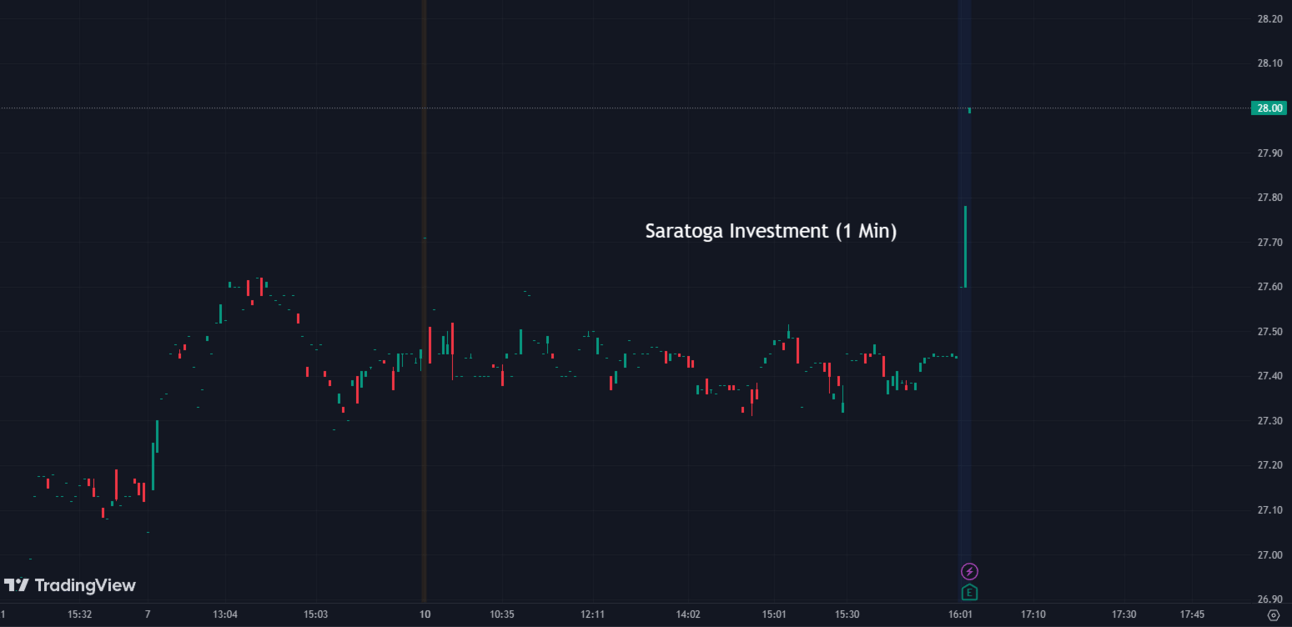The height and width of the screenshot is (627, 1292).
Task: Click the 27.20 price axis label
Action: pyautogui.click(x=1270, y=466)
